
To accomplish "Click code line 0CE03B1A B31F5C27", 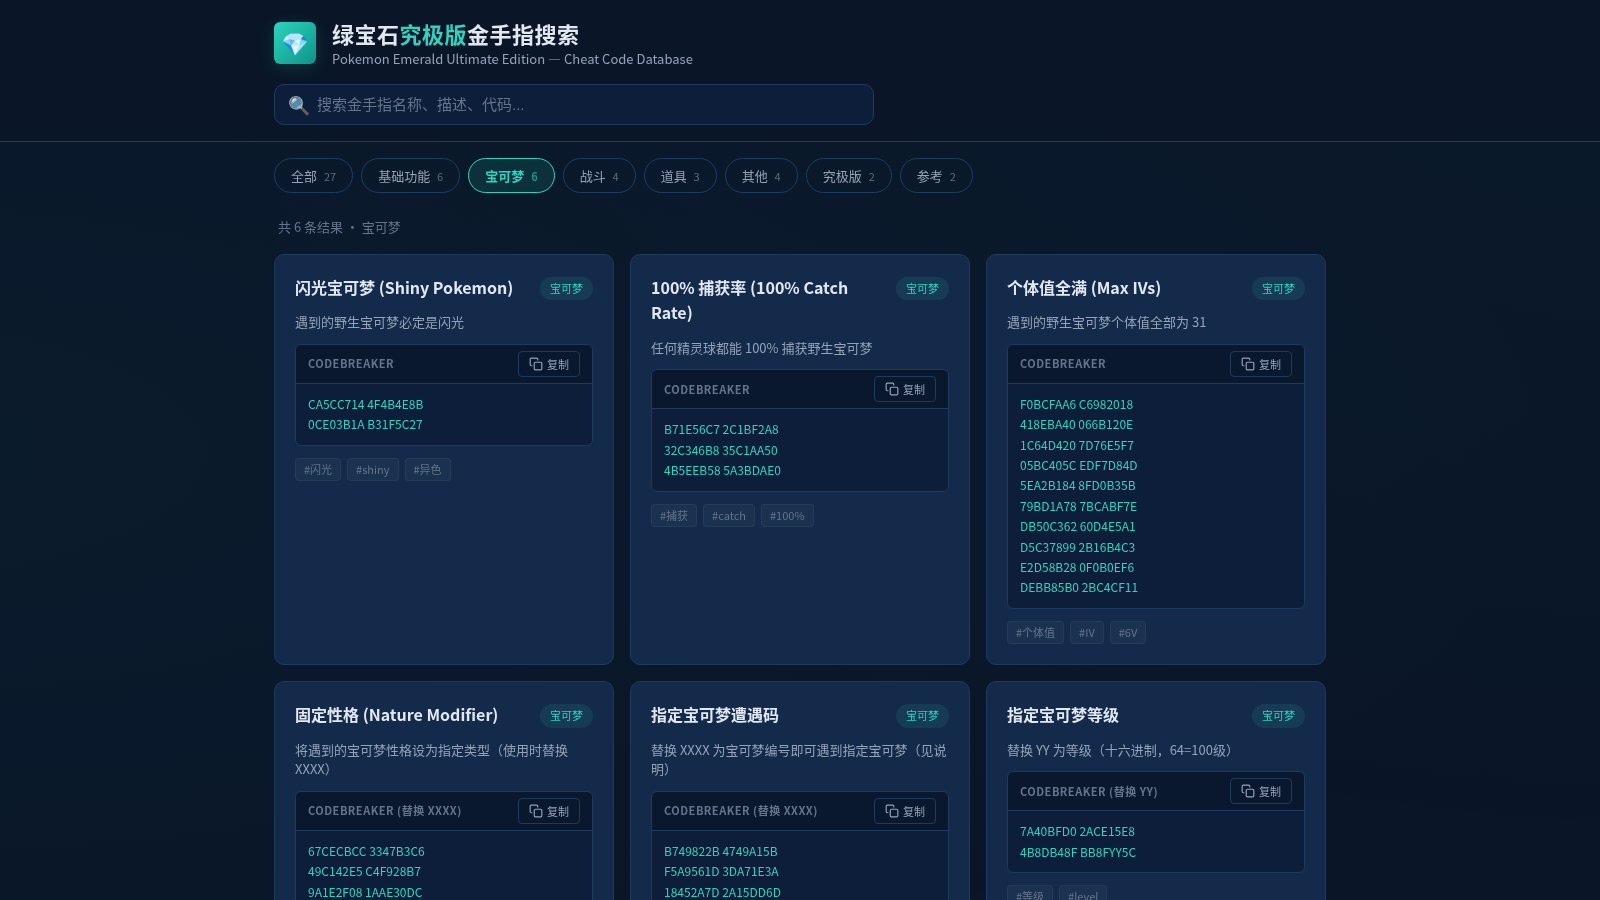I will point(365,425).
